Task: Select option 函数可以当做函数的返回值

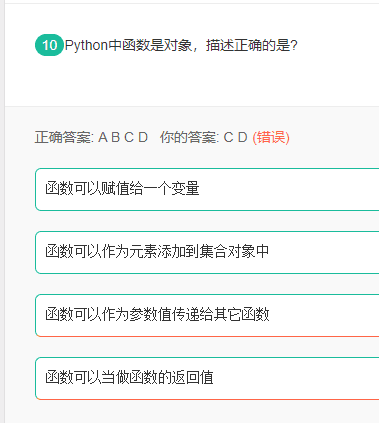Action: [x=207, y=378]
